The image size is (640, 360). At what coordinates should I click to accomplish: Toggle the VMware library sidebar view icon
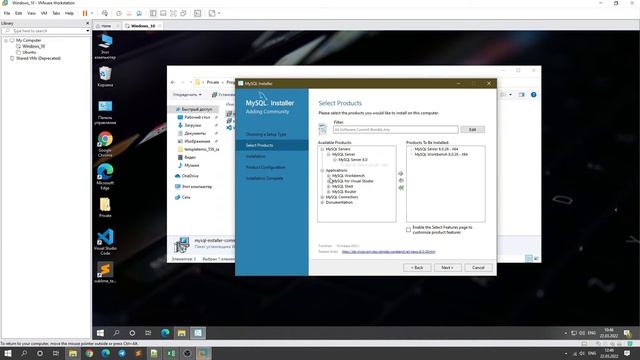pos(153,13)
